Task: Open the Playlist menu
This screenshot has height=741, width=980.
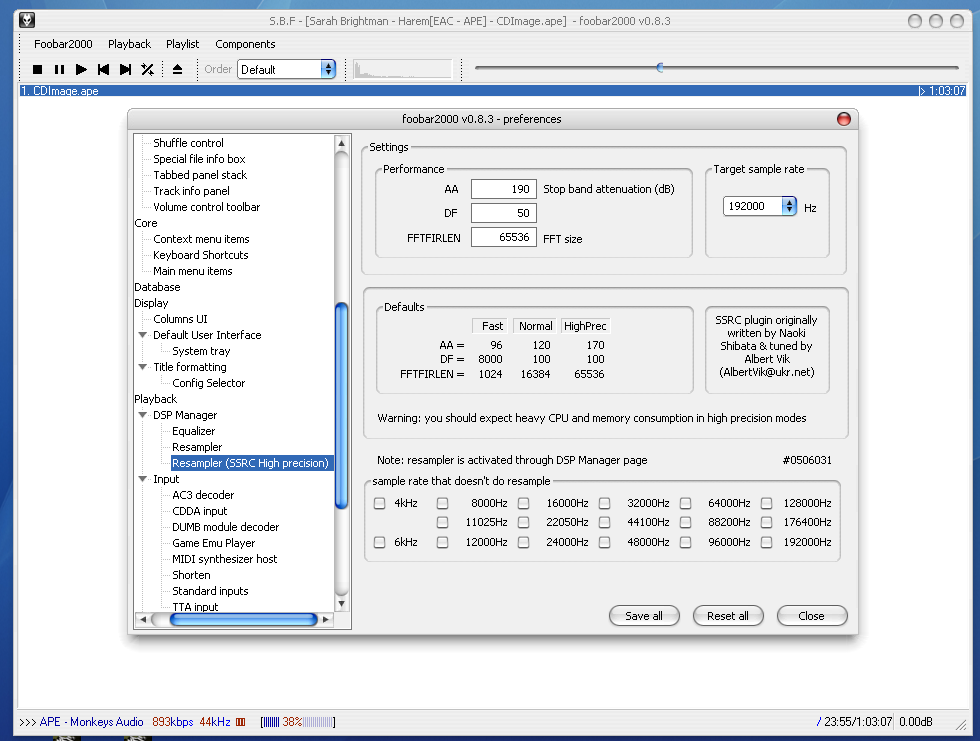Action: pos(182,44)
